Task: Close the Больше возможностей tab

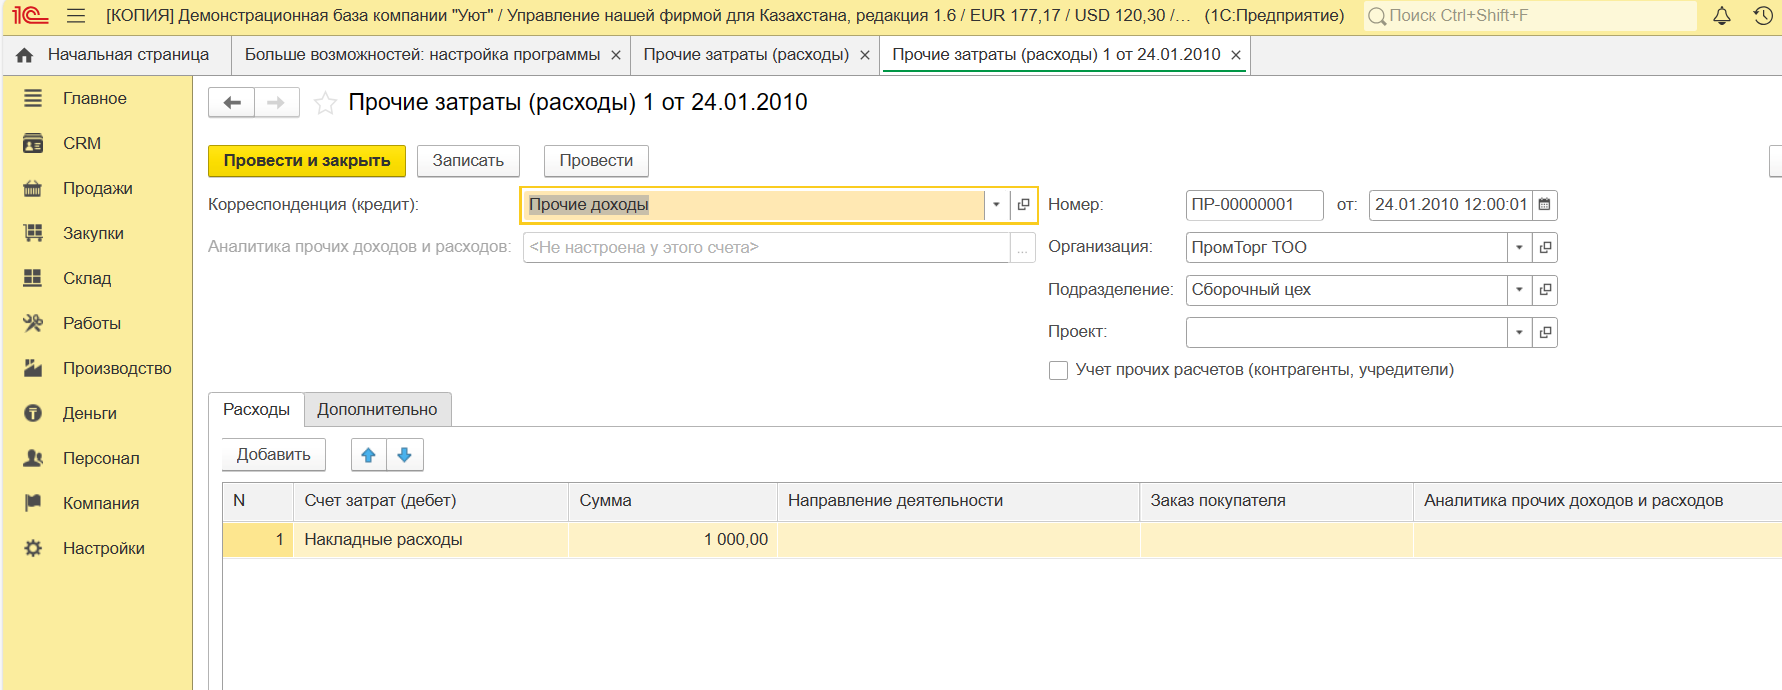Action: (616, 56)
